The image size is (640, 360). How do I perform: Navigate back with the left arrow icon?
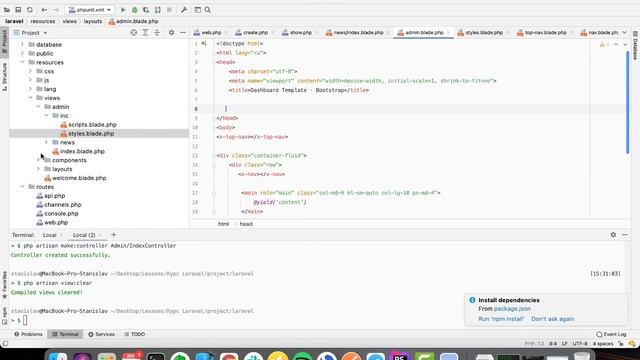click(44, 10)
